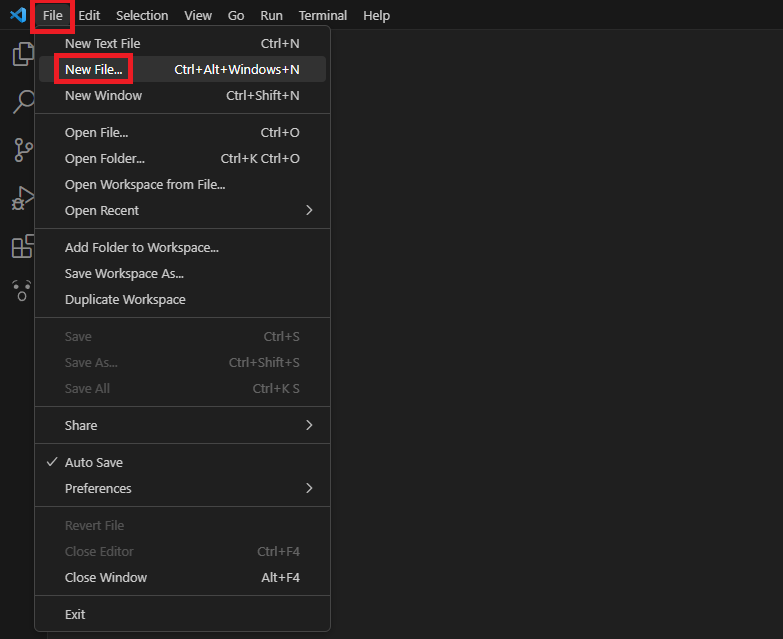The width and height of the screenshot is (783, 639).
Task: Open the Edit menu
Action: point(89,15)
